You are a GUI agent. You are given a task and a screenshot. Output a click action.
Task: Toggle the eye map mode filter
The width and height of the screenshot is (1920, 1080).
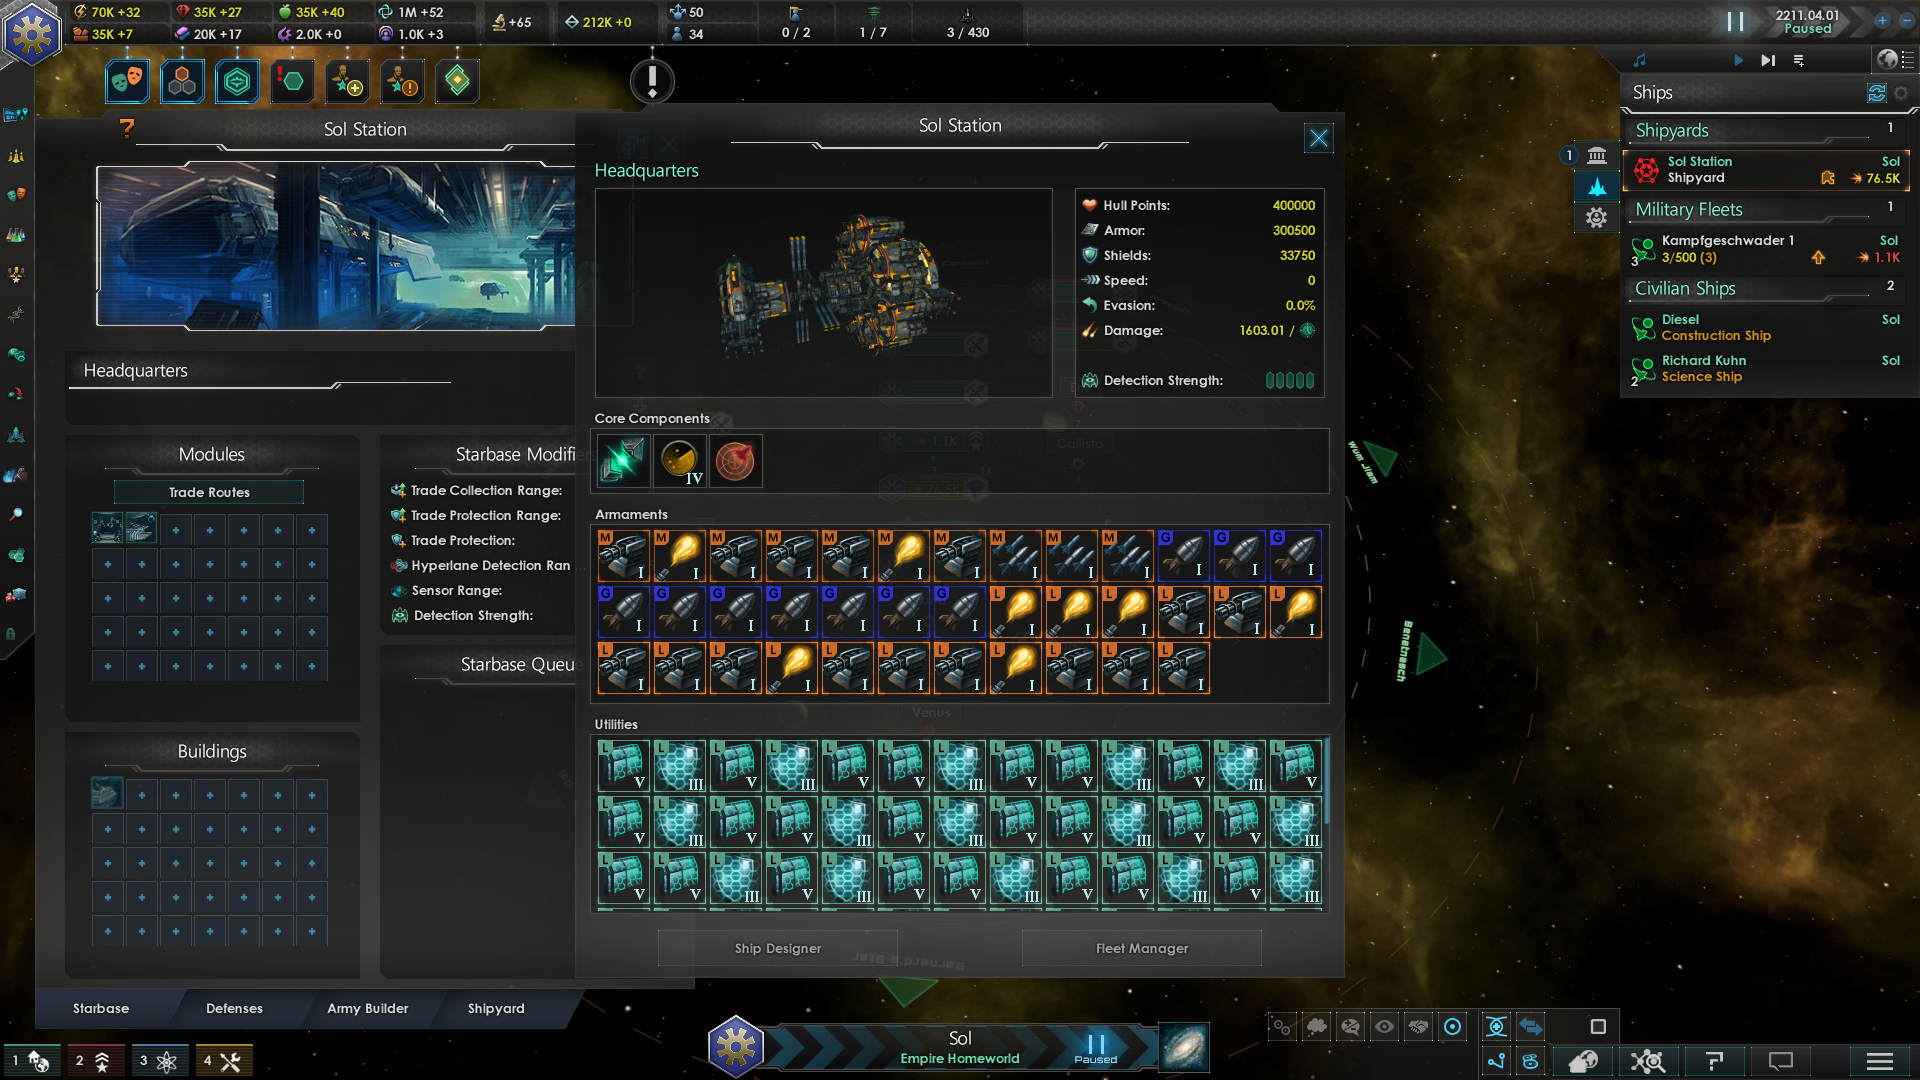(1384, 1026)
